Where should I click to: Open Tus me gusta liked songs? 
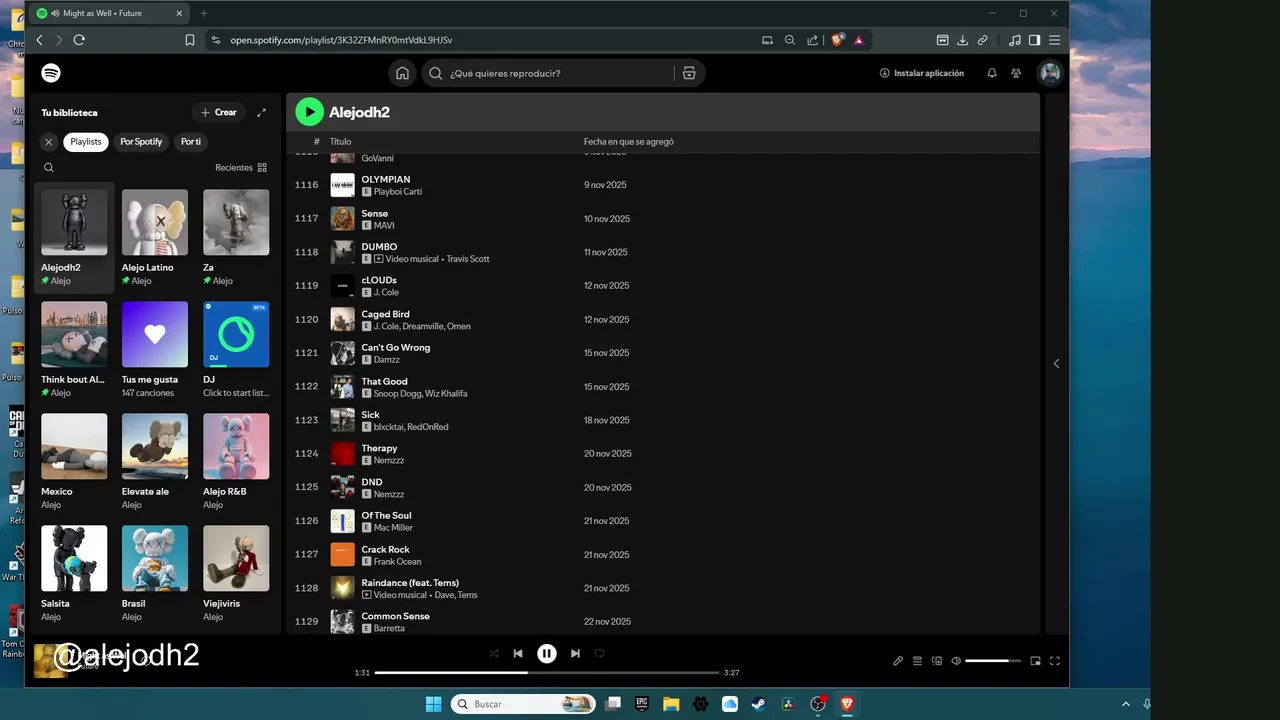click(x=155, y=350)
